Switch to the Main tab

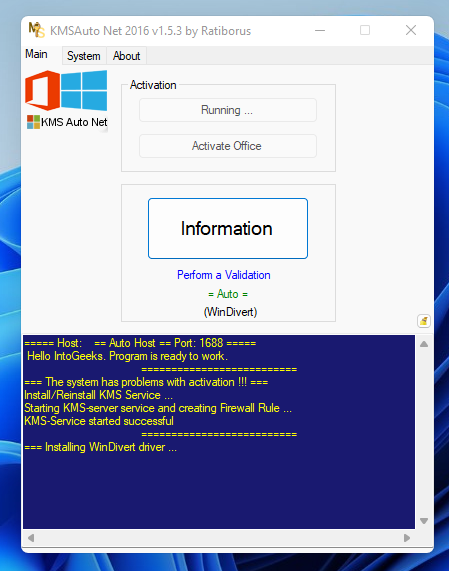(x=36, y=54)
